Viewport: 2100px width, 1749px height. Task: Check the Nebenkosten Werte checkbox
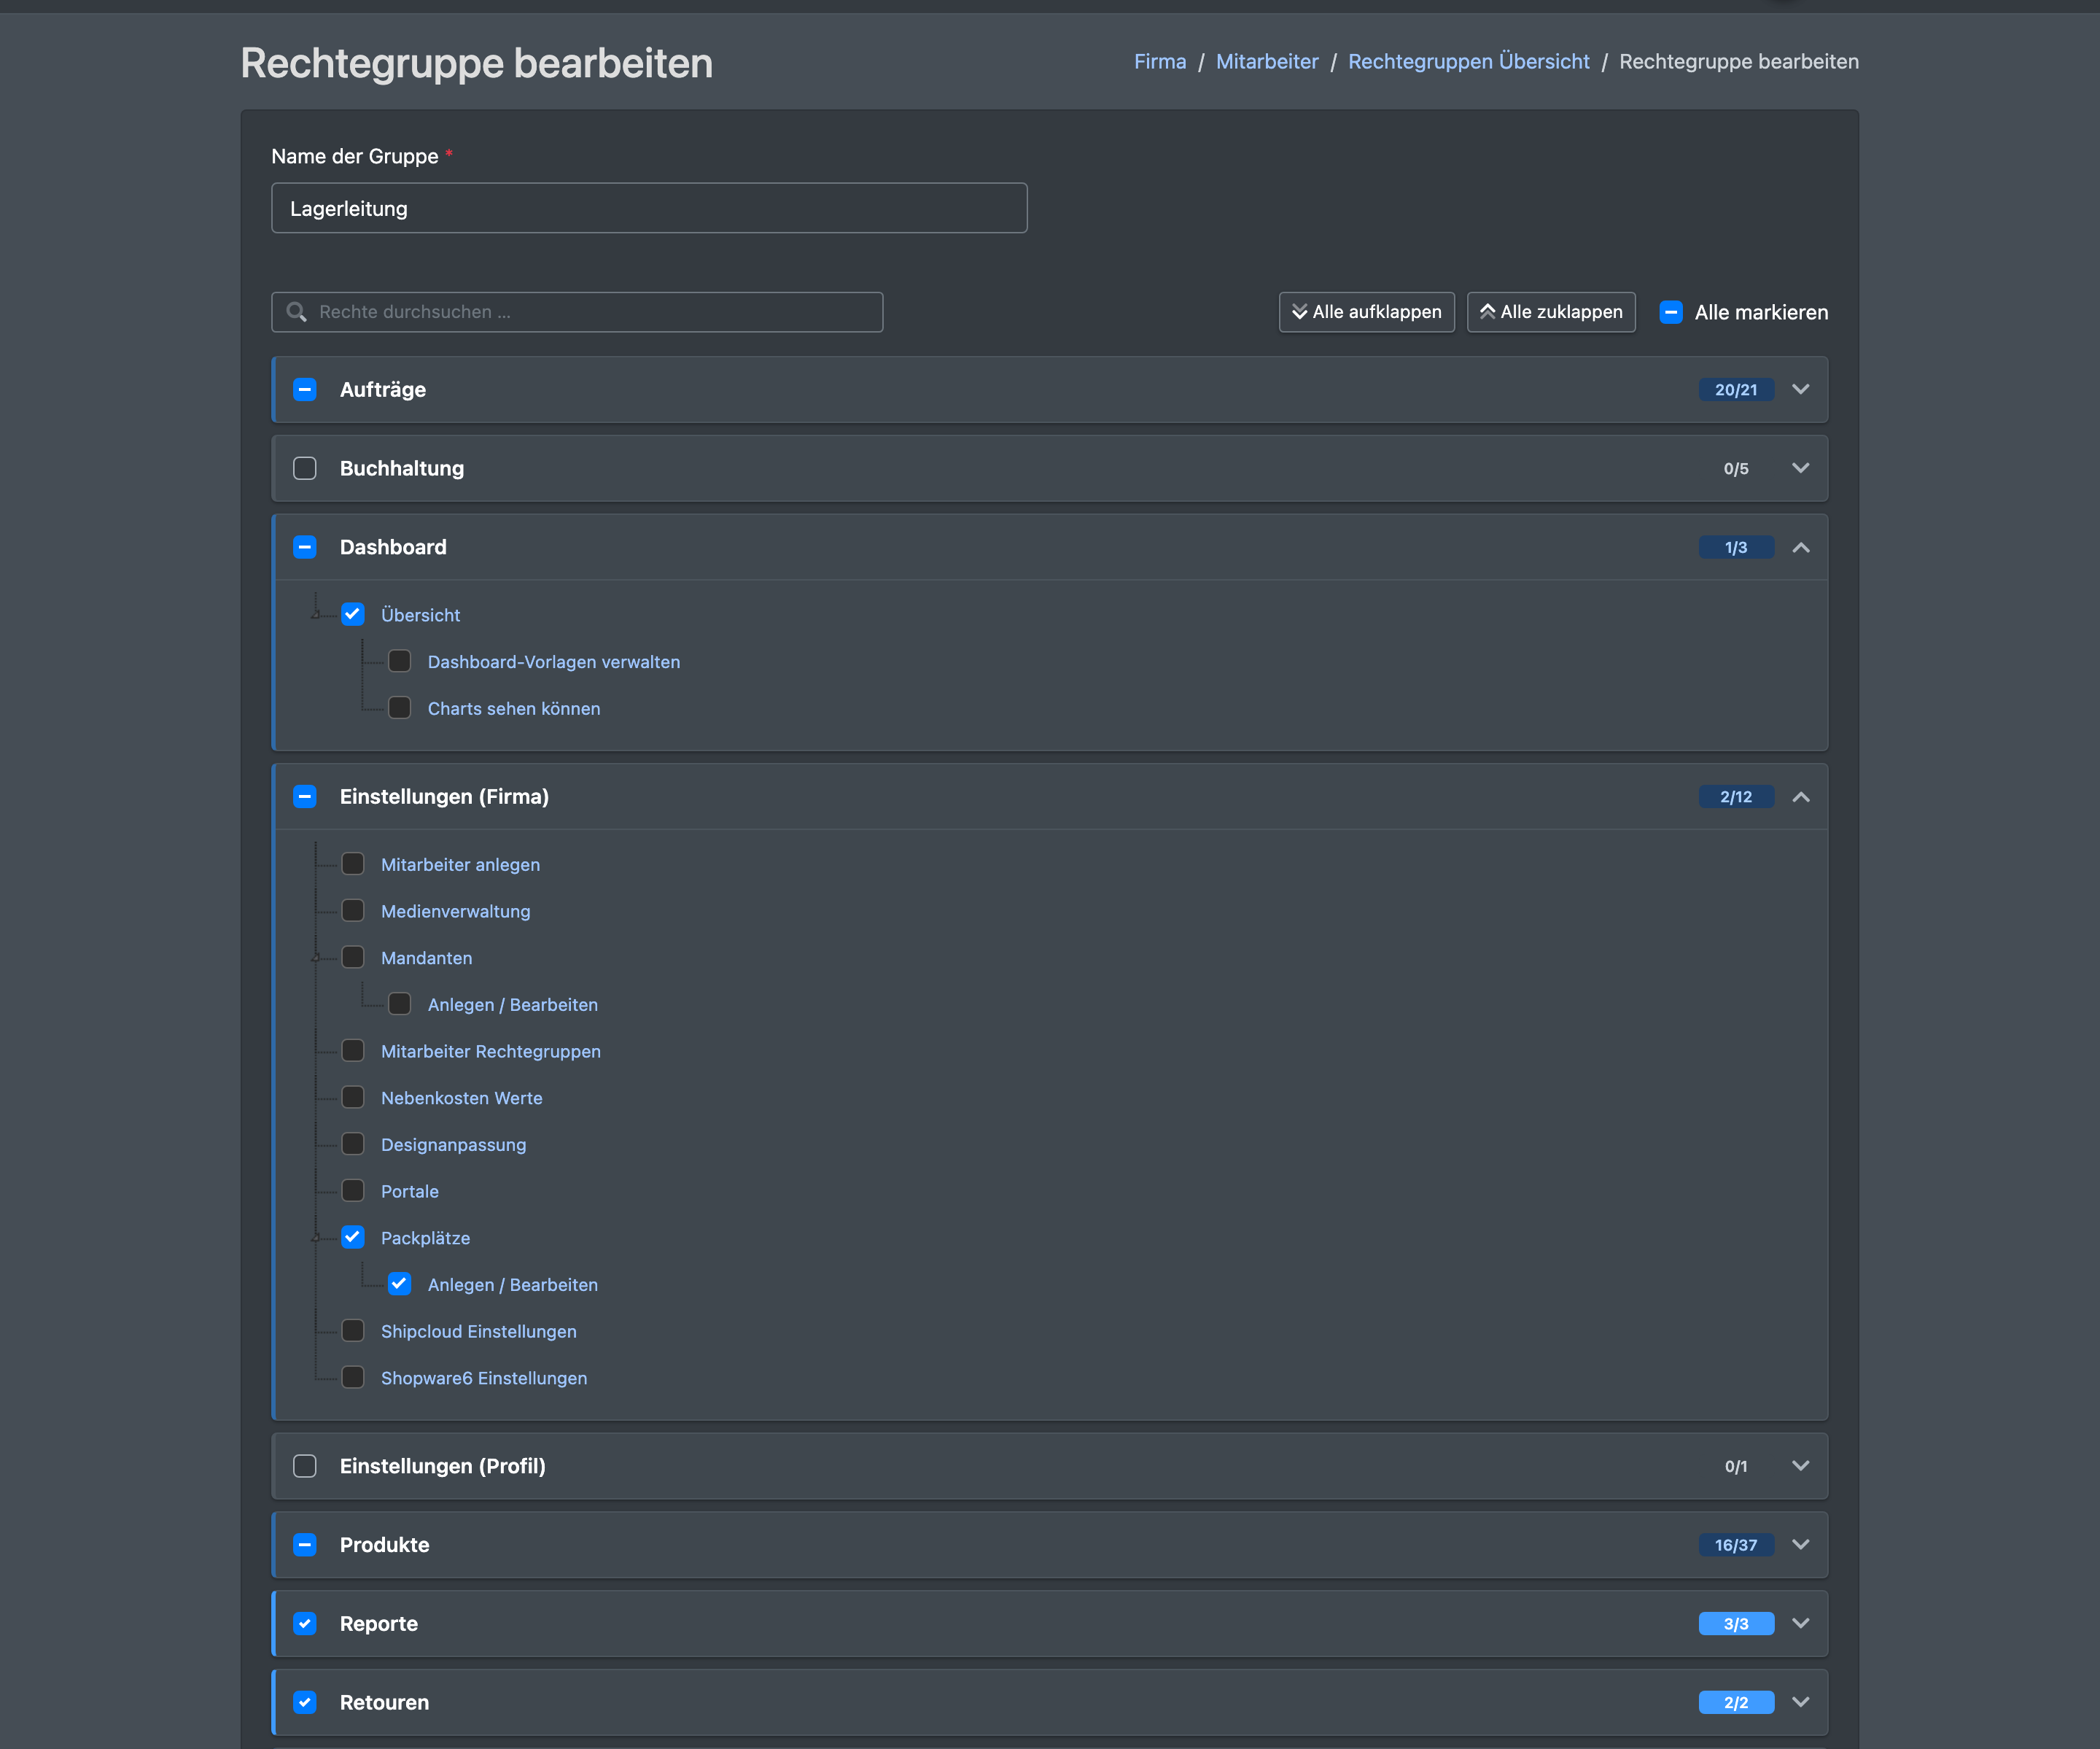353,1097
